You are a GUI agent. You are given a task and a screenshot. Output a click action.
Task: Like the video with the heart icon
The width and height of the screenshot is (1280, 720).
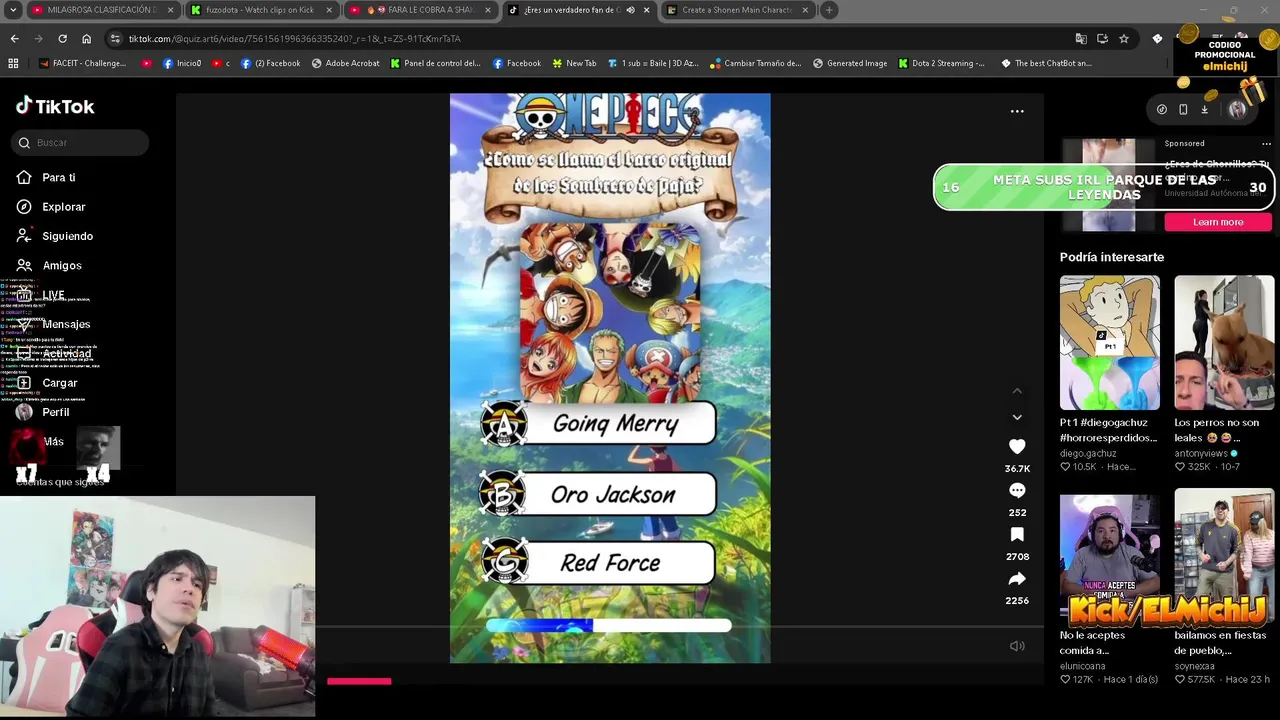(x=1017, y=446)
